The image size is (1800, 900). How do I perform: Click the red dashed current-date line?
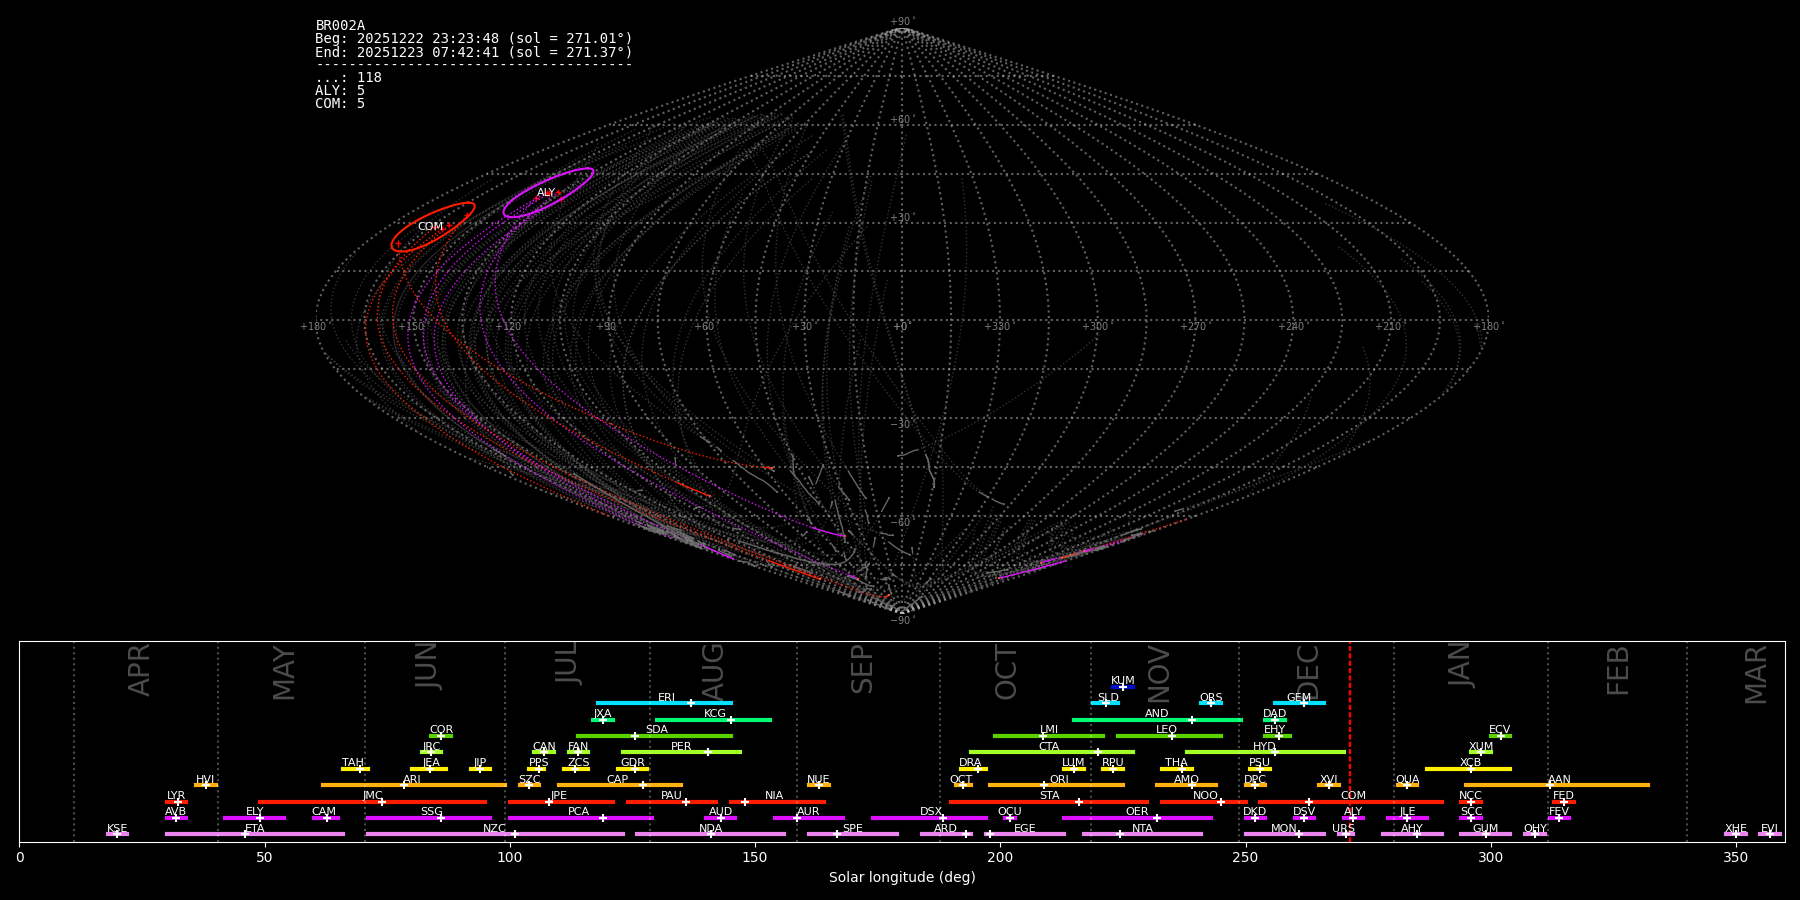[1349, 740]
